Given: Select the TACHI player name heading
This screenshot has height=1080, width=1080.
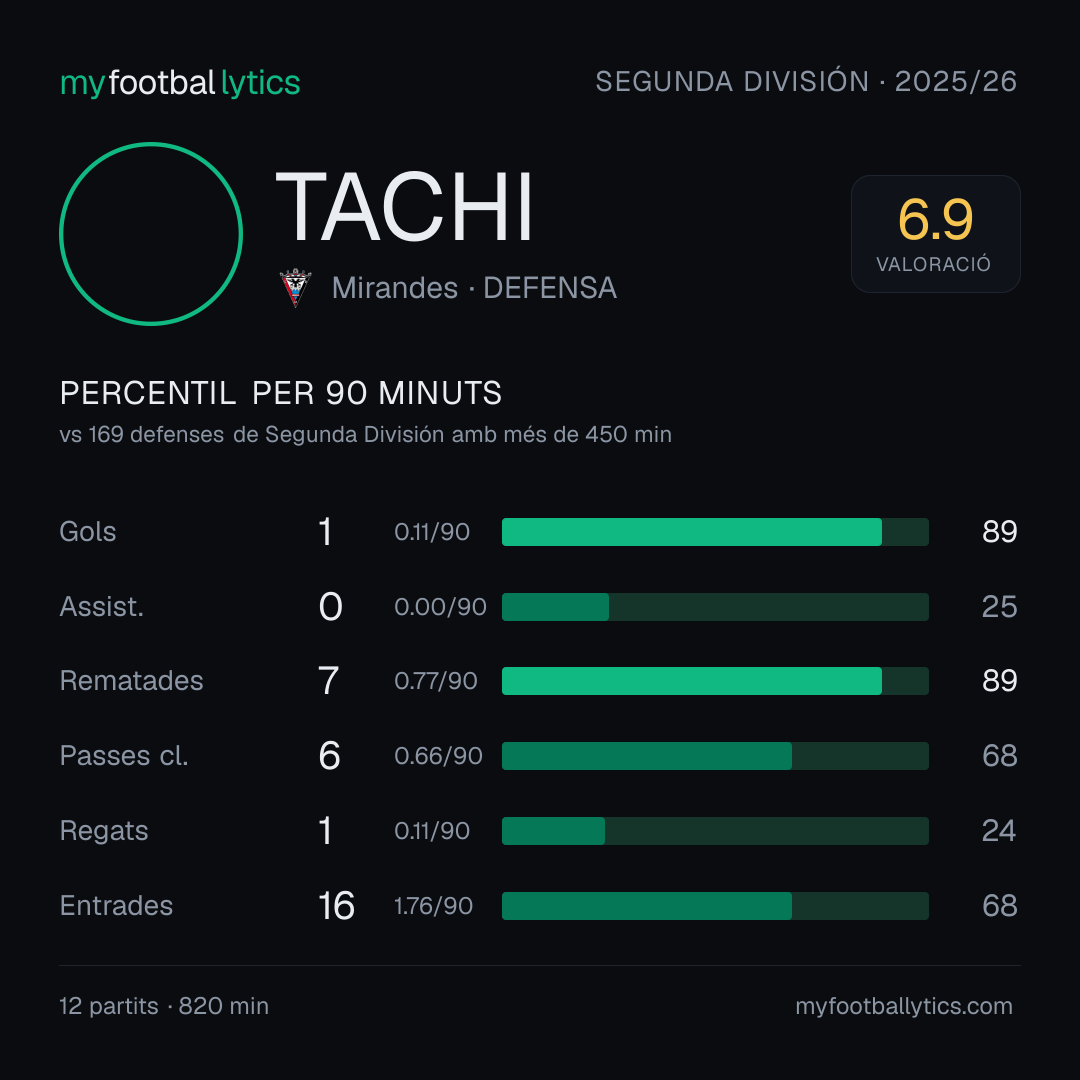Looking at the screenshot, I should pyautogui.click(x=404, y=208).
